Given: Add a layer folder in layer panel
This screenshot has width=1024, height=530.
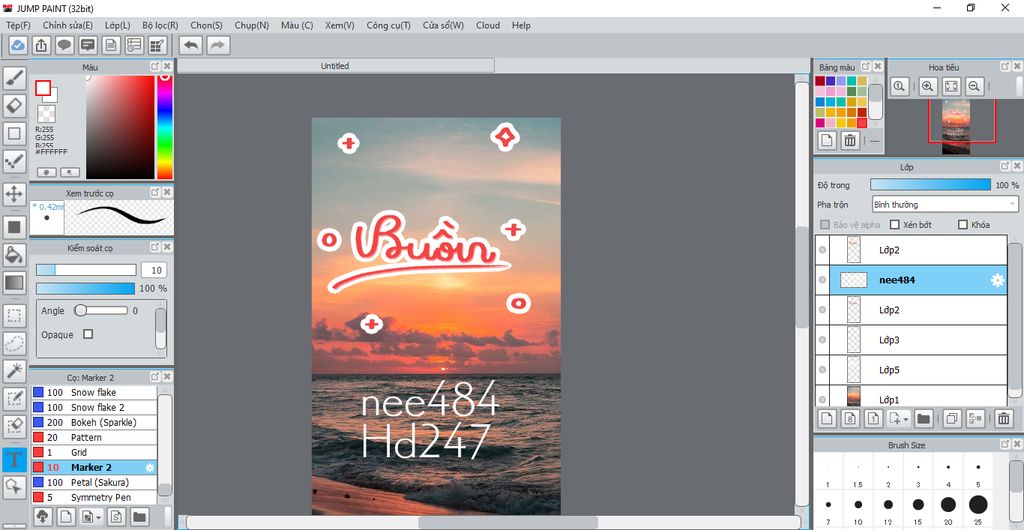Looking at the screenshot, I should tap(923, 418).
